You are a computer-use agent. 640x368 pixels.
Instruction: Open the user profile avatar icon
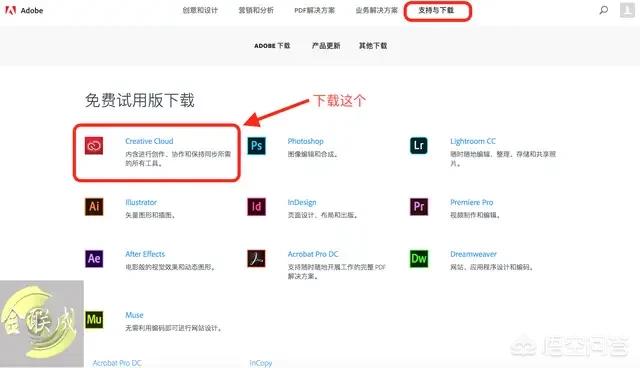coord(627,10)
